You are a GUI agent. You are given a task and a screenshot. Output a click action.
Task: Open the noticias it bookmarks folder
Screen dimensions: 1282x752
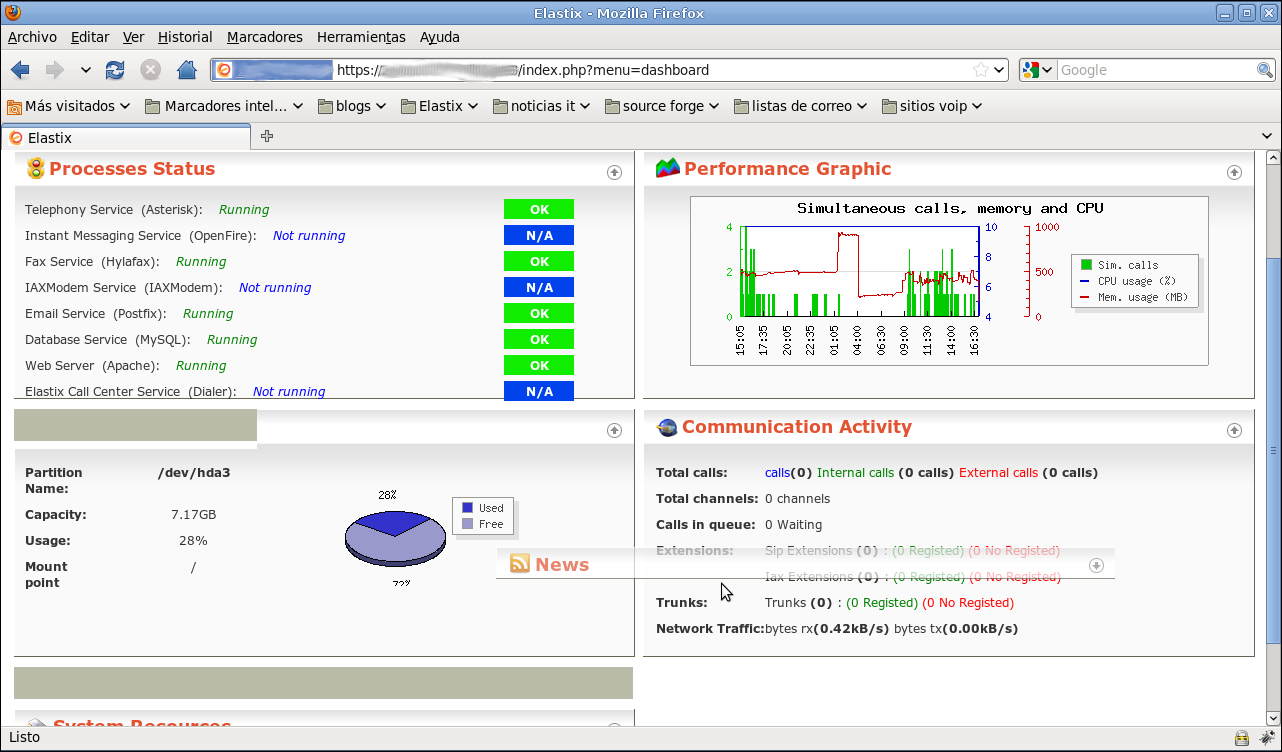pos(541,106)
